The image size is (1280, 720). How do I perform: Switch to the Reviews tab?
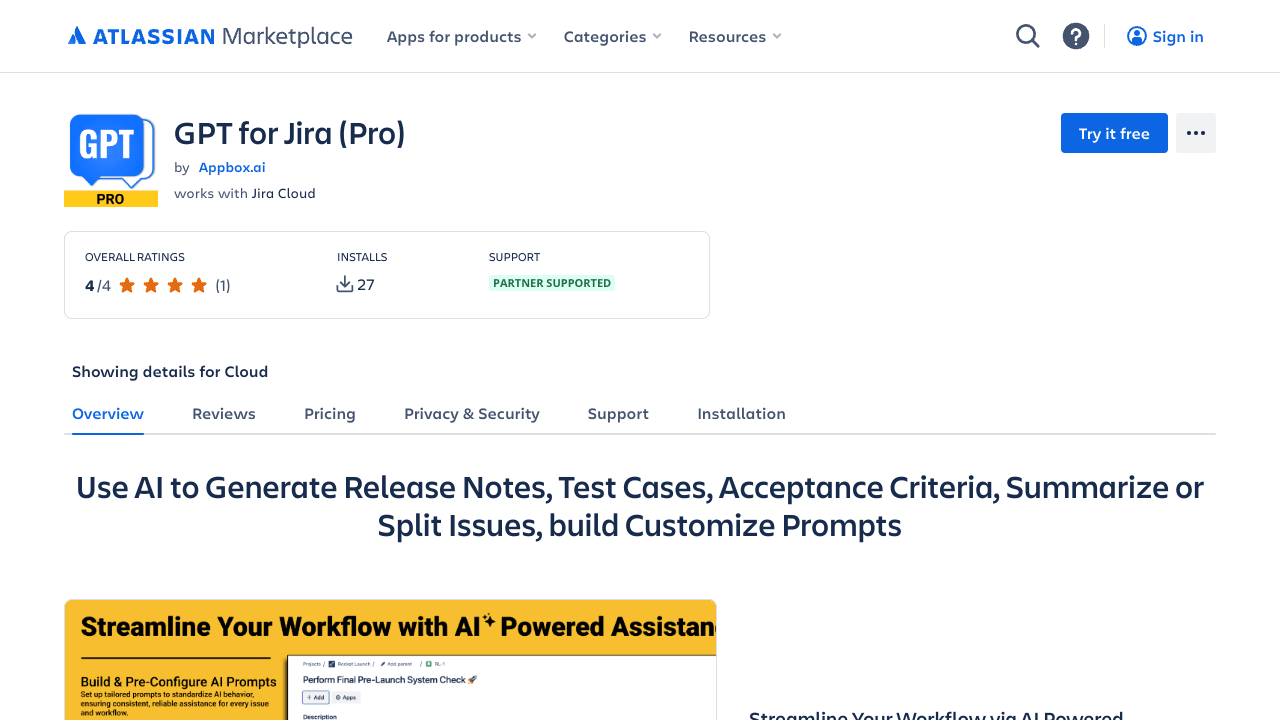click(223, 413)
